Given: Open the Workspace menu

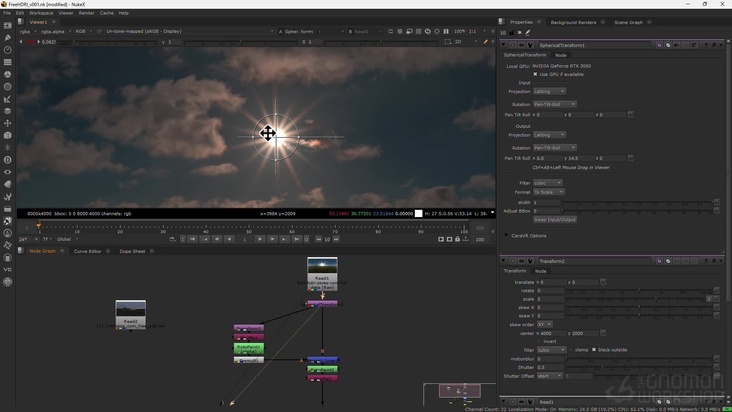Looking at the screenshot, I should [x=41, y=13].
